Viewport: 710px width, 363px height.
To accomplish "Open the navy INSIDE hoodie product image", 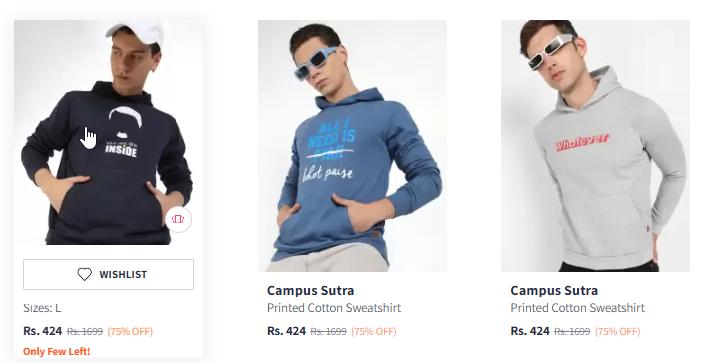I will tap(108, 132).
